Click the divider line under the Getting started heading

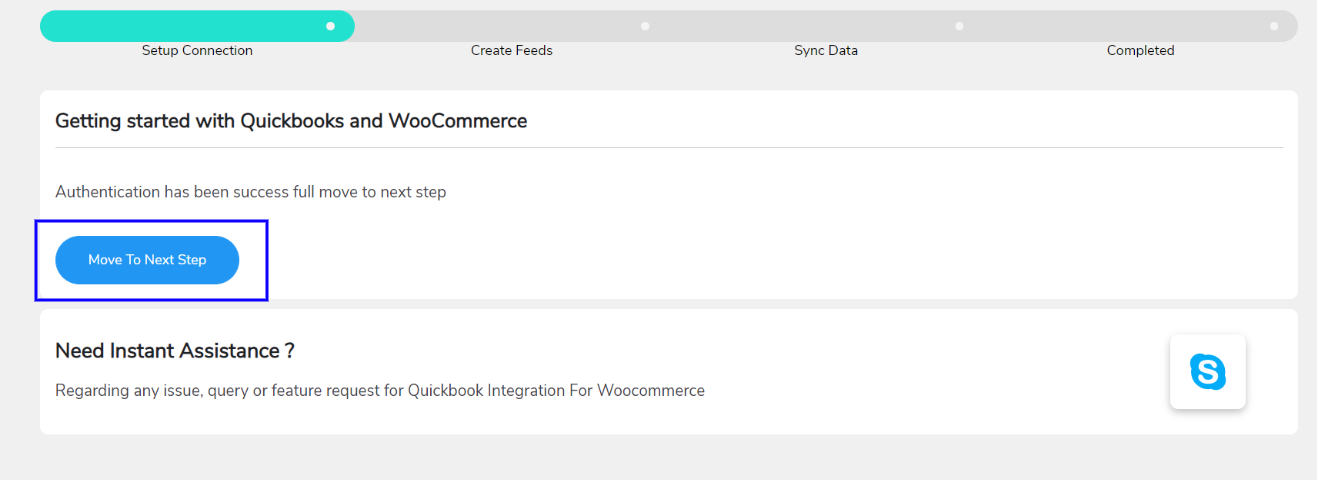coord(669,148)
